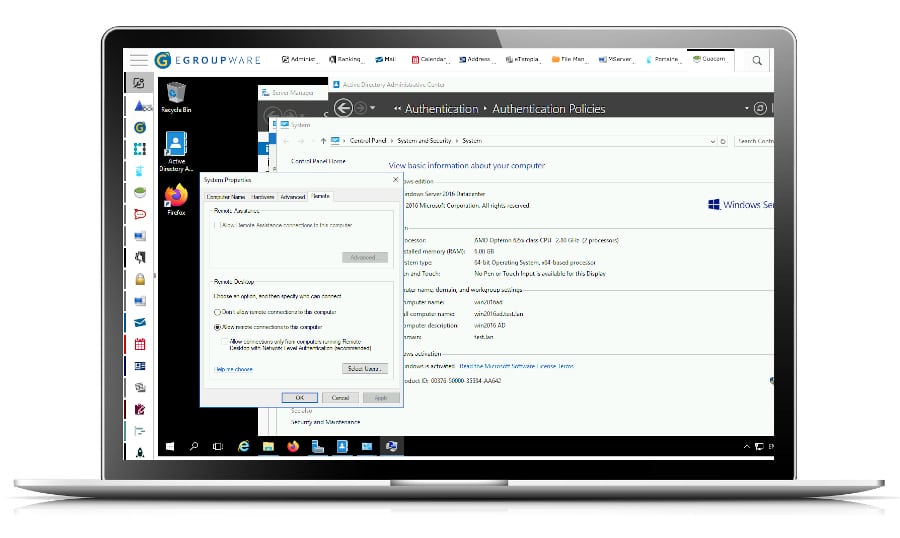The width and height of the screenshot is (900, 538).
Task: Click Control Panel in the address breadcrumb
Action: (x=368, y=141)
